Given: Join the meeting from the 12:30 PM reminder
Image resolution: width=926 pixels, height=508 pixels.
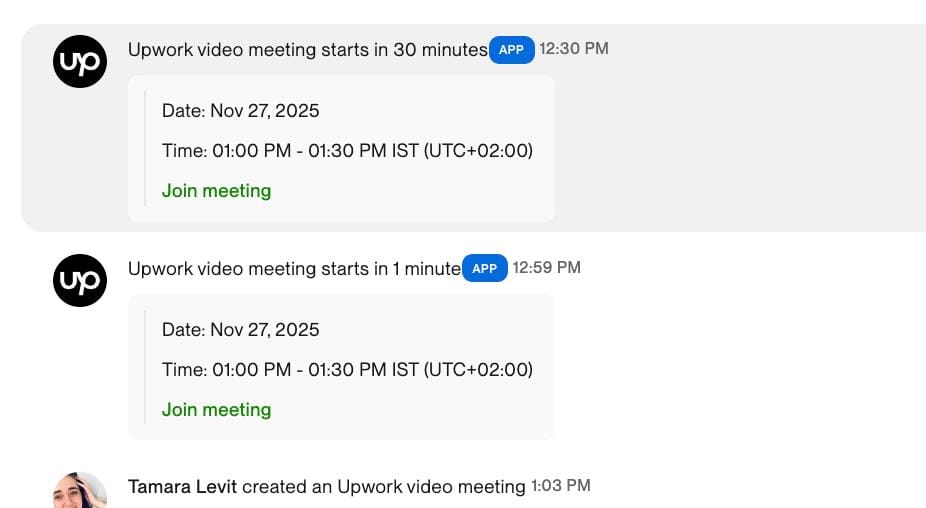Looking at the screenshot, I should tap(216, 190).
